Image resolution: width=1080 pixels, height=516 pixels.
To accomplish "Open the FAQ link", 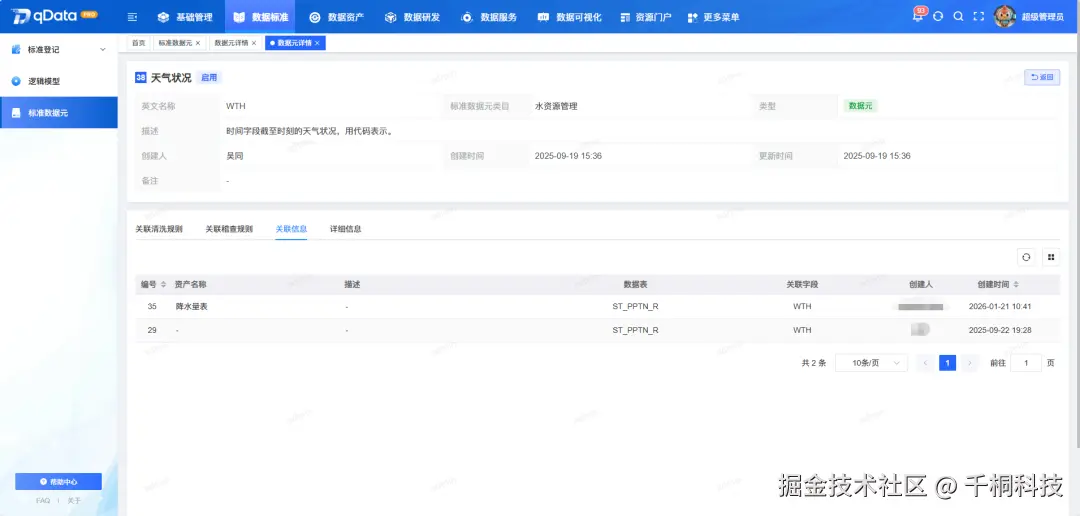I will [43, 501].
